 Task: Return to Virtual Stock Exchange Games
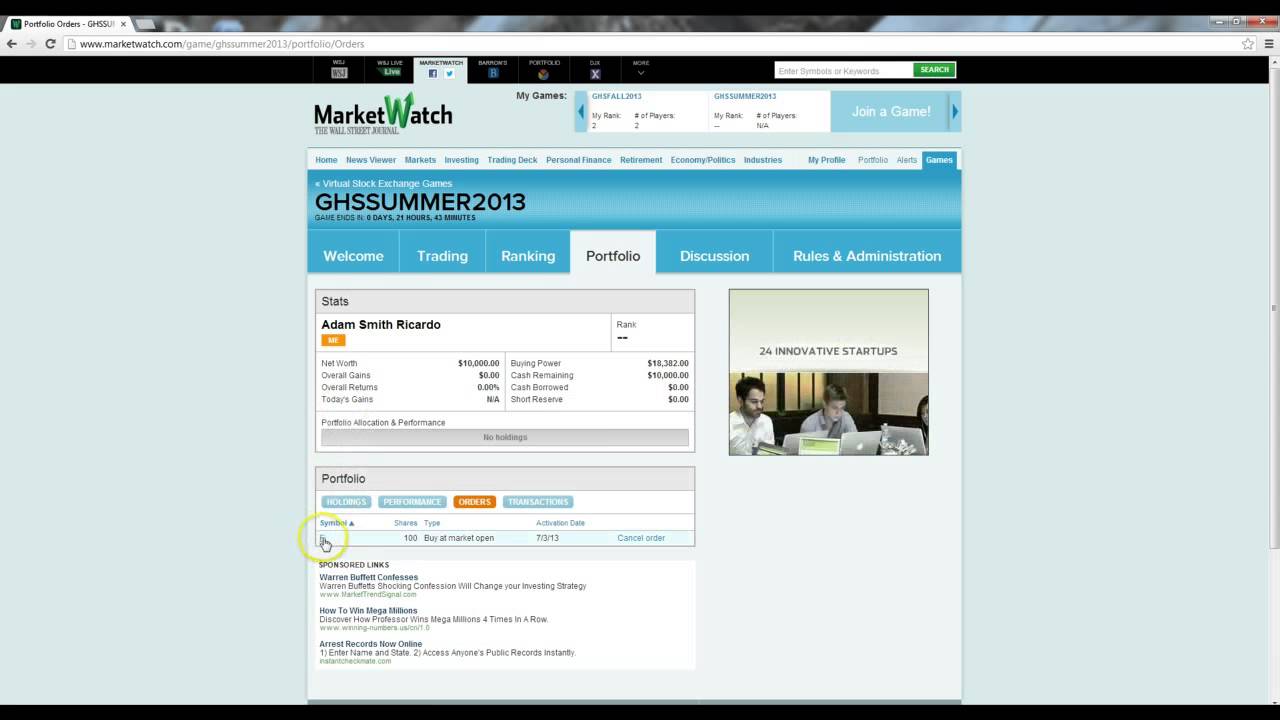[x=384, y=184]
